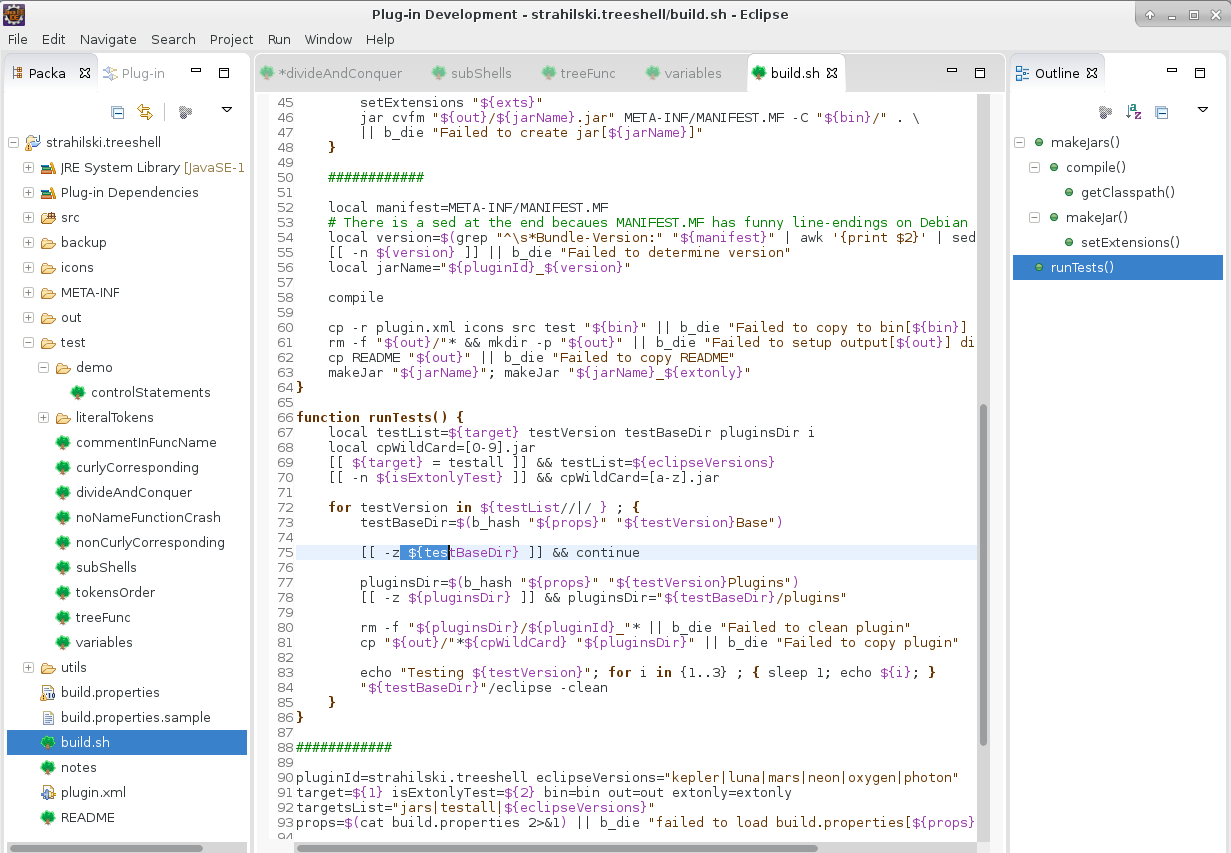Viewport: 1231px width, 853px height.
Task: Open plugin.xml file in Package Explorer
Action: point(93,792)
